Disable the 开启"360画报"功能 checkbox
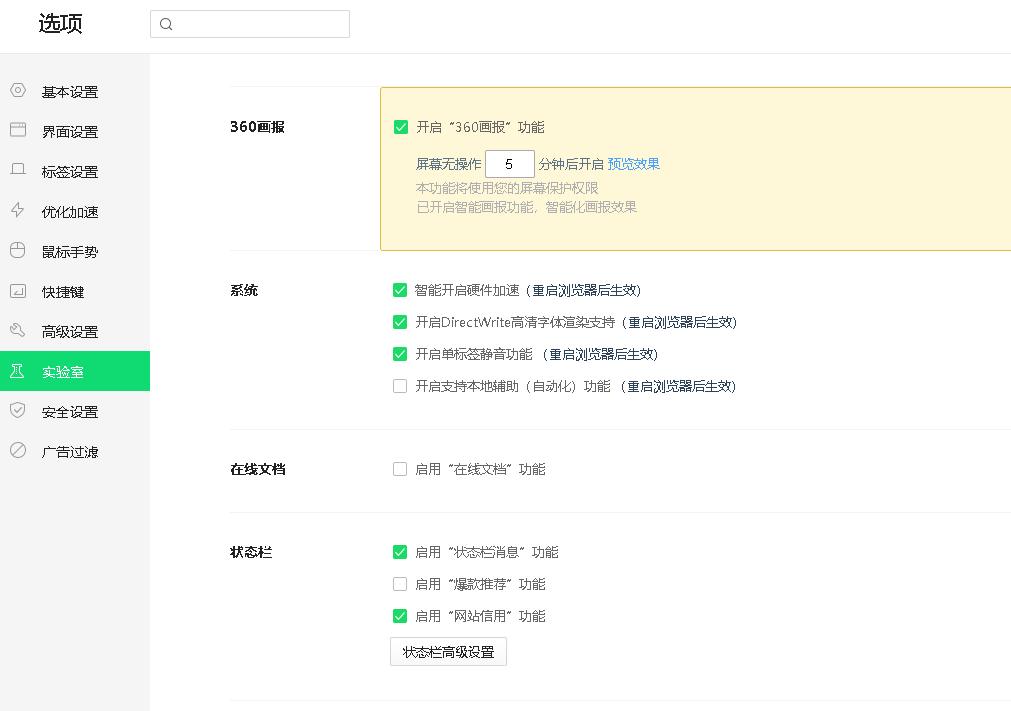1011x711 pixels. (x=400, y=127)
